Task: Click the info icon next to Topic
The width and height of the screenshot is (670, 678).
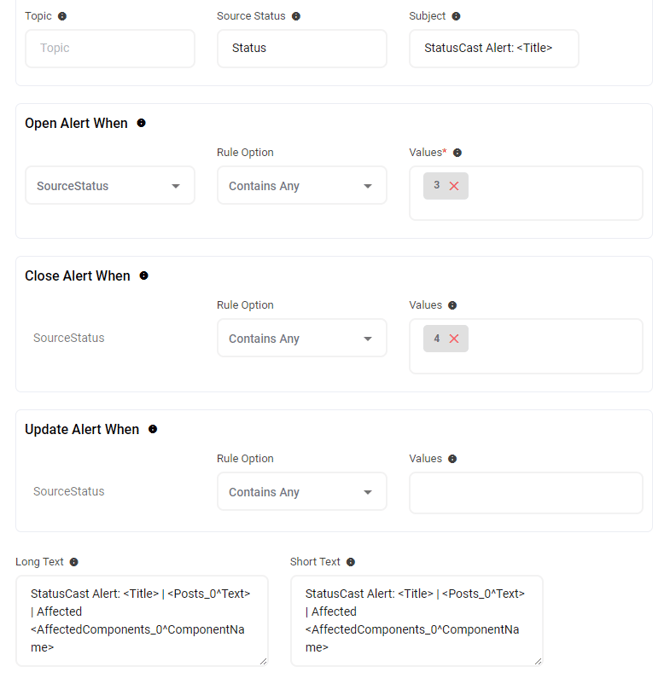Action: [x=63, y=17]
